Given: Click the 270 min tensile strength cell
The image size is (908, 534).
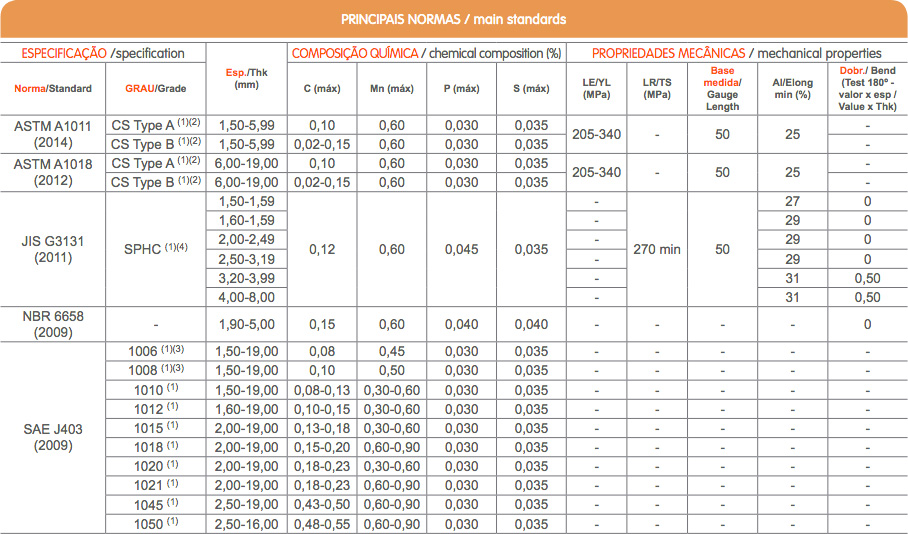Looking at the screenshot, I should pos(657,249).
